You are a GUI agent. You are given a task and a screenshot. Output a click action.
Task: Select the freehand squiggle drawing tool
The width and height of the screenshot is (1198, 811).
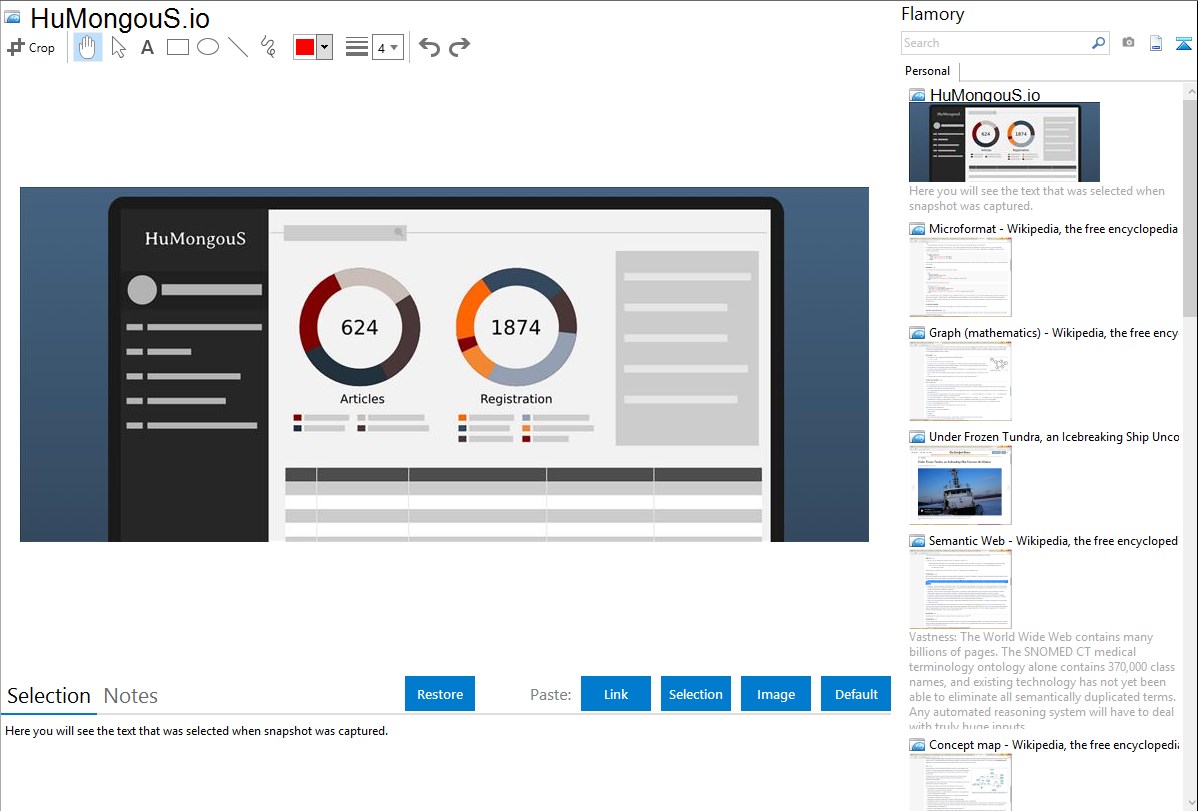click(x=268, y=47)
